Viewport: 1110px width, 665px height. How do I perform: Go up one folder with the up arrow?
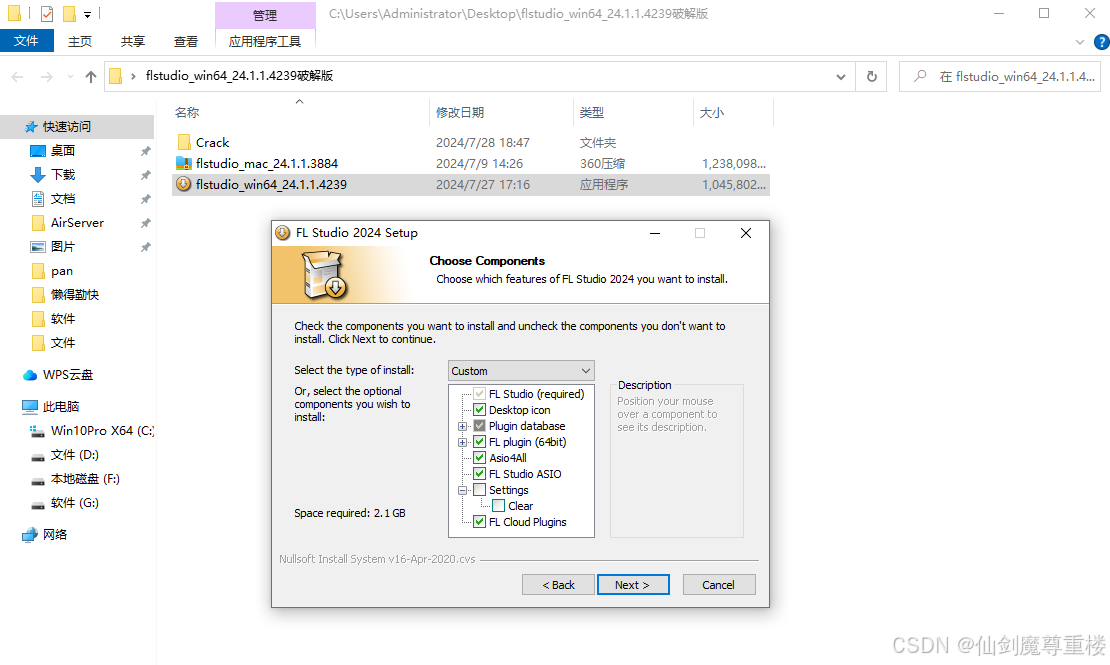click(x=91, y=76)
